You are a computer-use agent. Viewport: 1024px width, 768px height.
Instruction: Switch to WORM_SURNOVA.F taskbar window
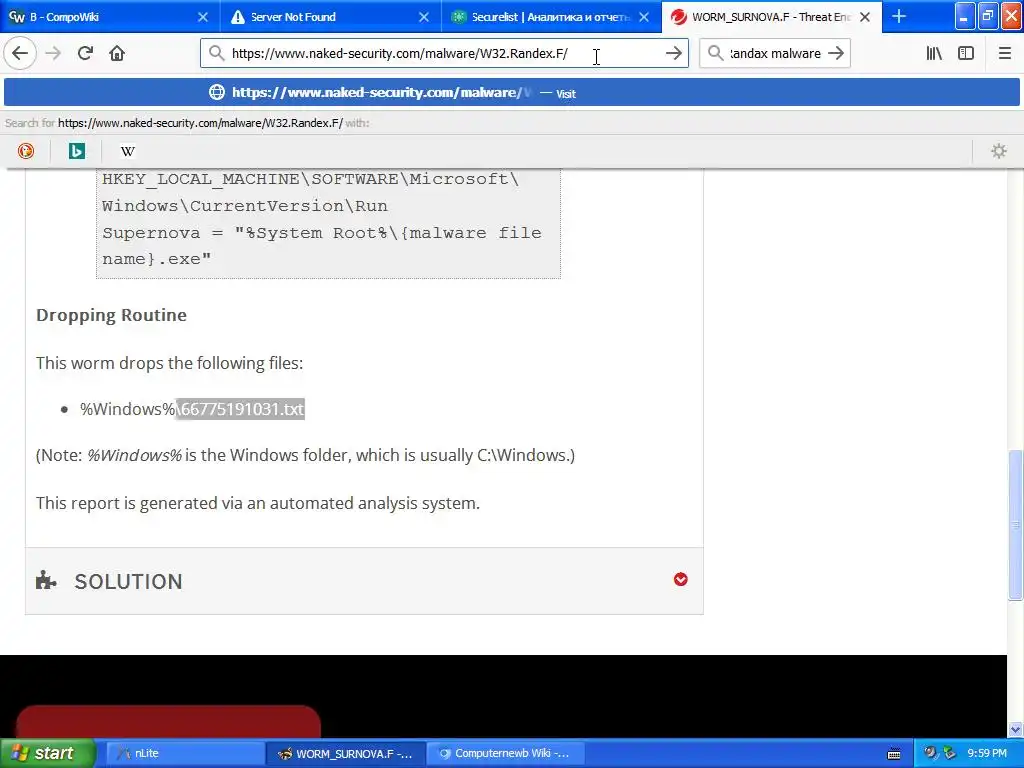(346, 753)
